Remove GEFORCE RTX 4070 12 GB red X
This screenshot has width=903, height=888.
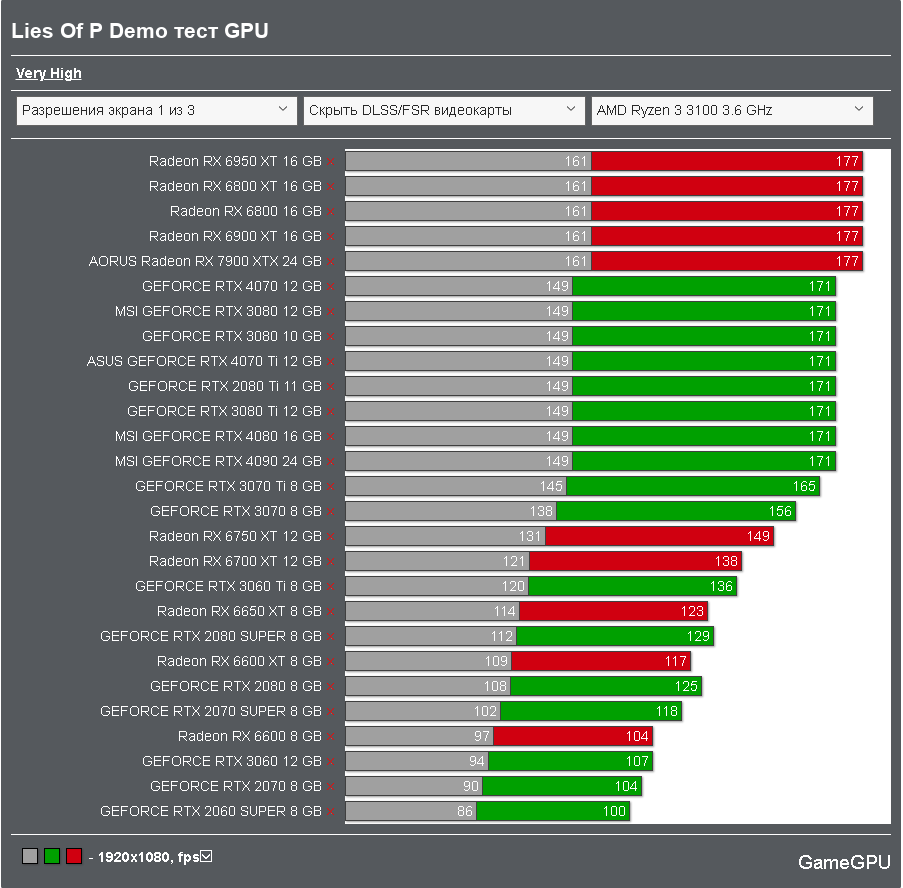(x=331, y=287)
